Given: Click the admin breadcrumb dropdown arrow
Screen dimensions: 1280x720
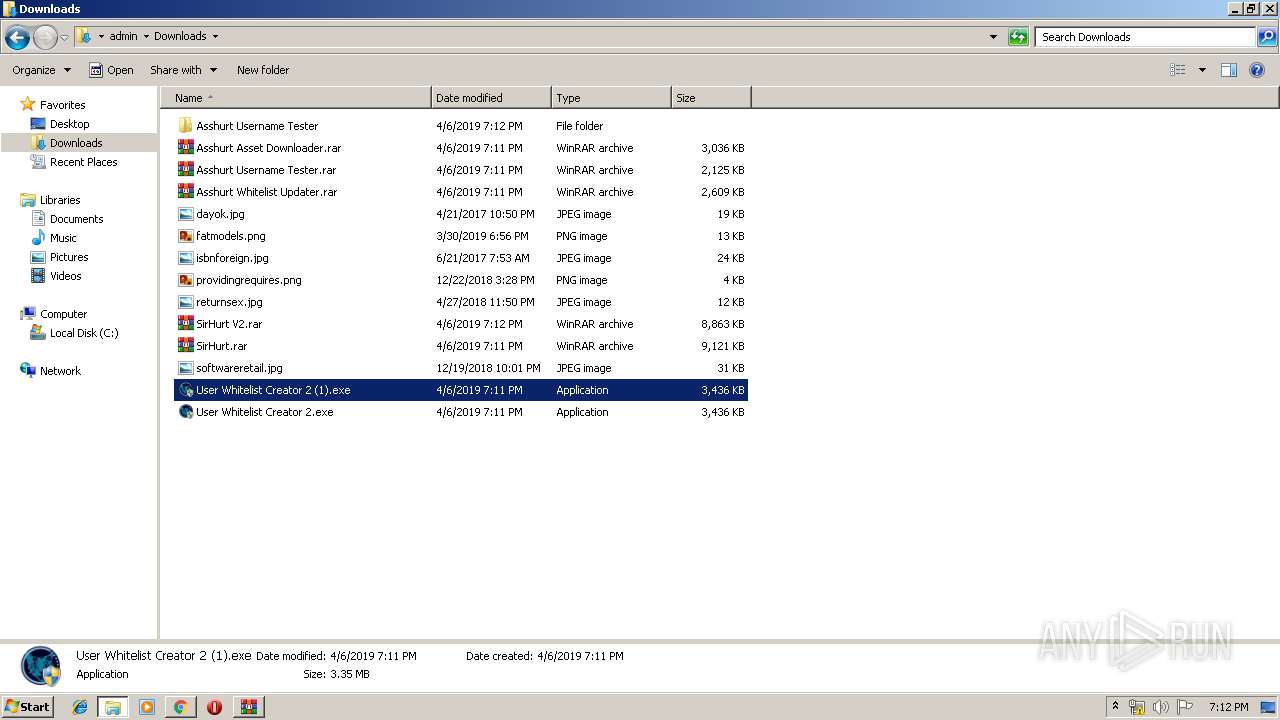Looking at the screenshot, I should click(x=146, y=37).
